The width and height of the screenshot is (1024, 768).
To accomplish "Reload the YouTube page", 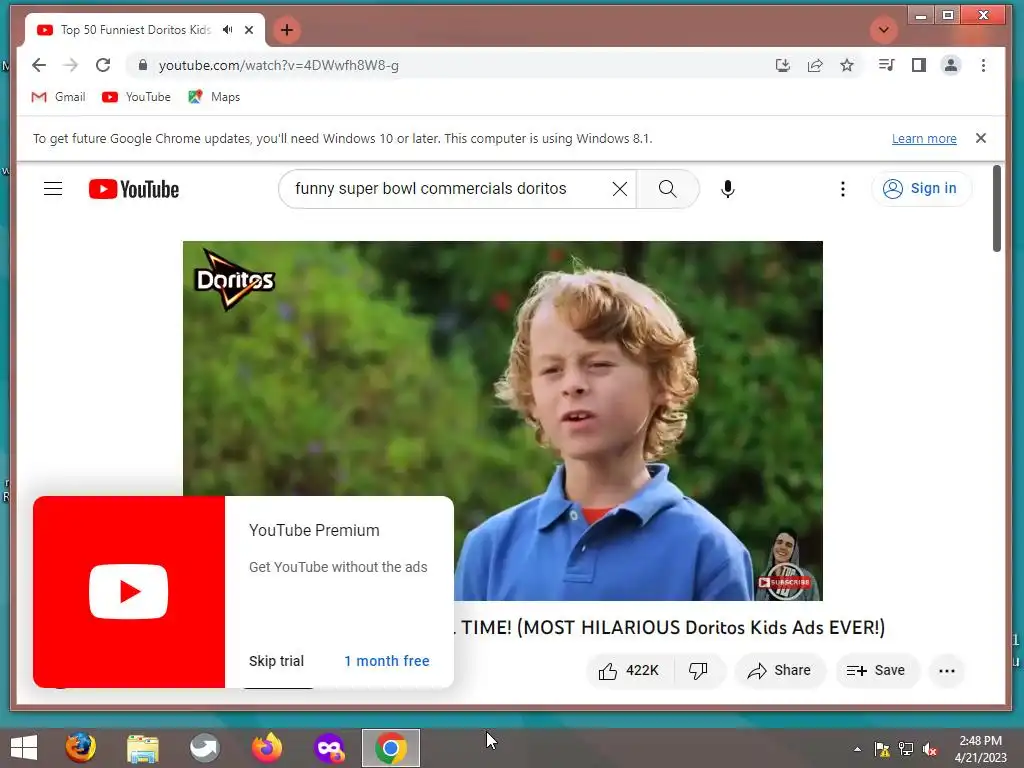I will pos(103,65).
